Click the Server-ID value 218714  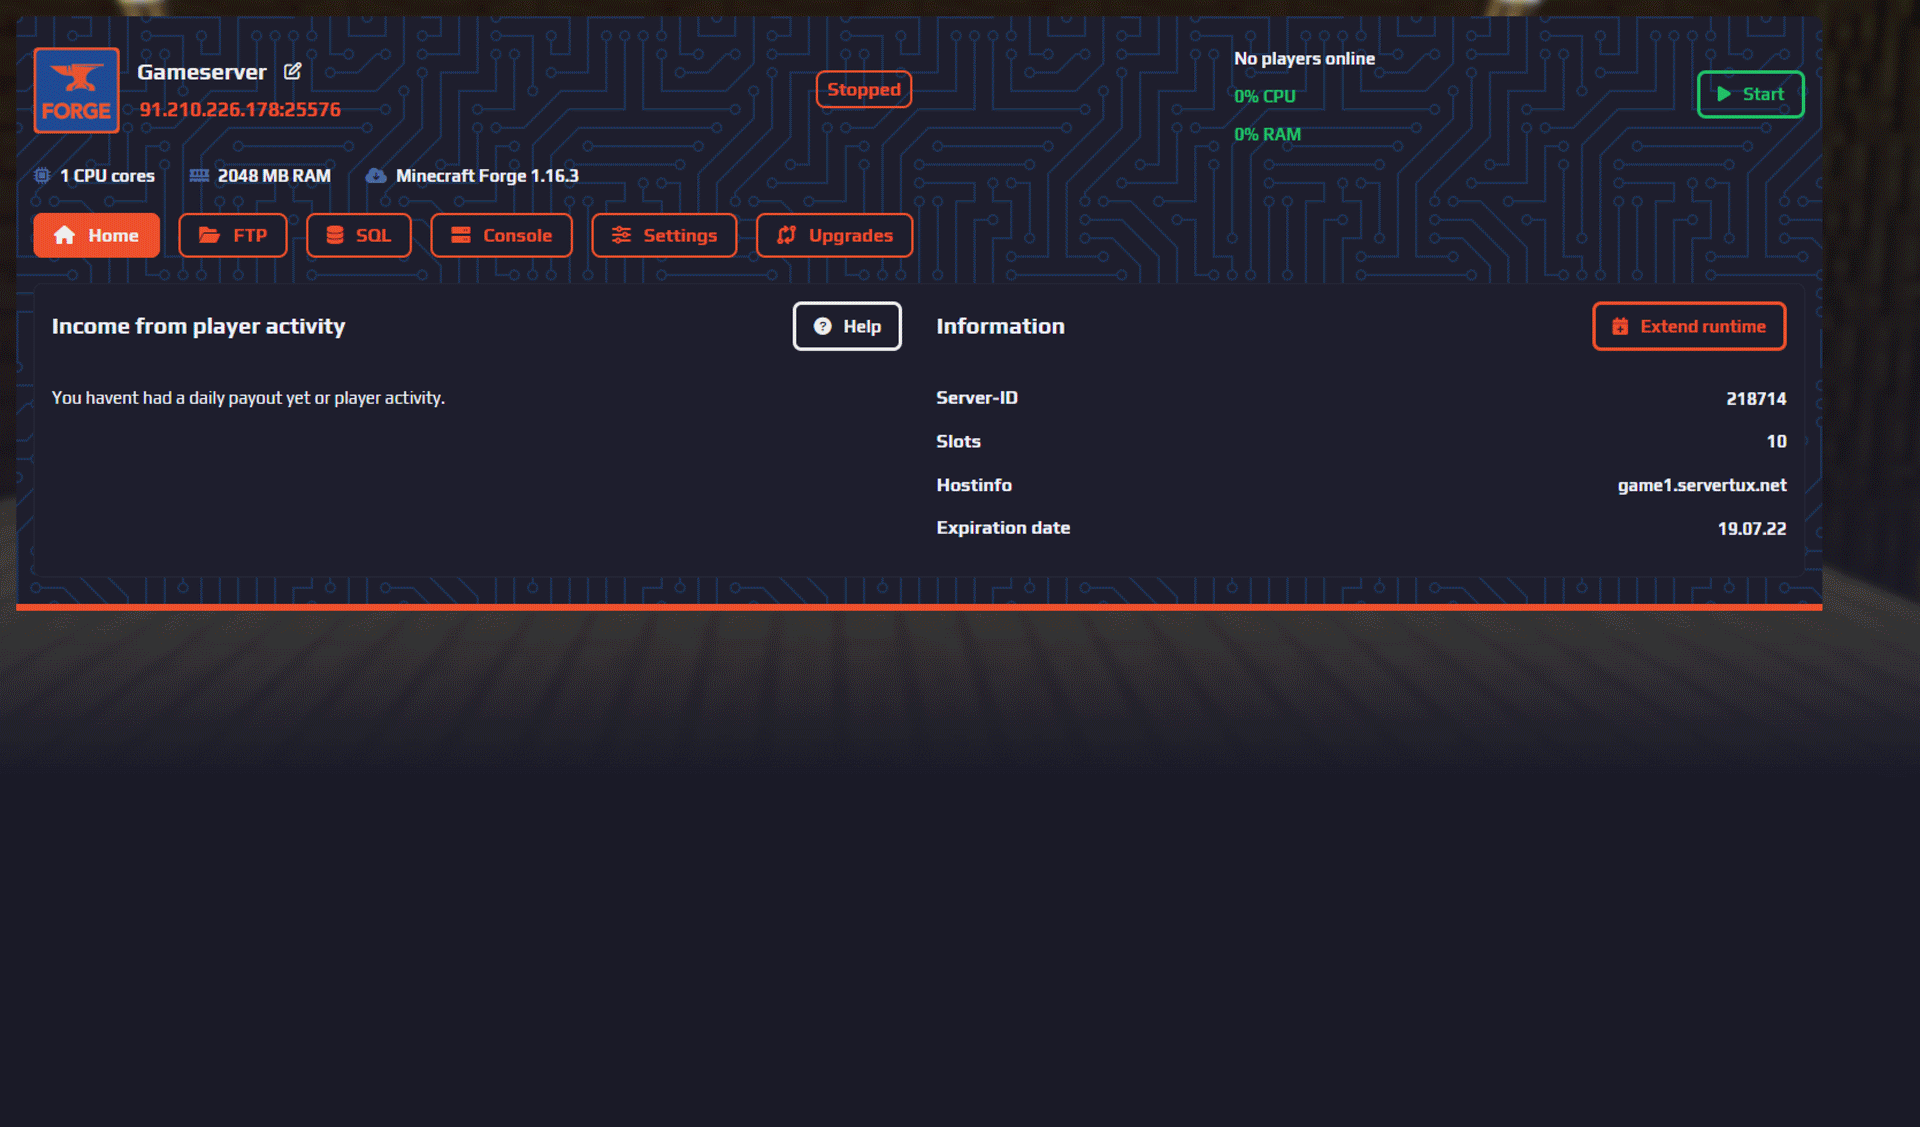[1755, 398]
